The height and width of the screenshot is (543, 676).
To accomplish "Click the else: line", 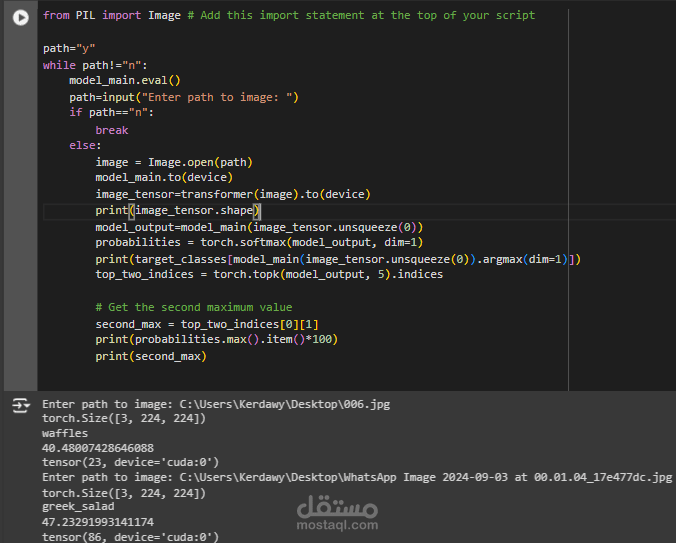I will pos(85,145).
